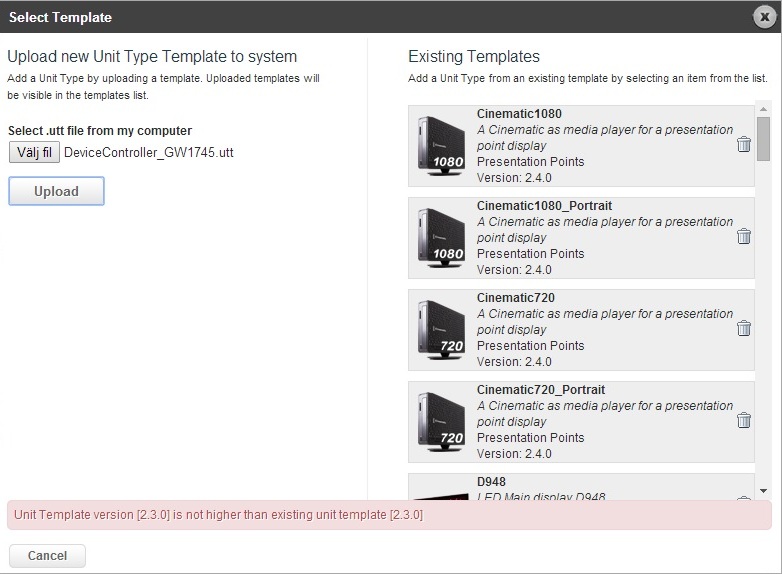Delete the Cinematic1080 template

743,145
